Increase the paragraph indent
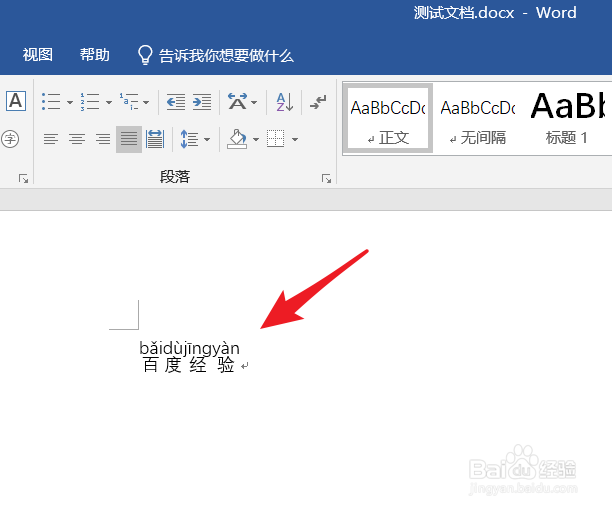This screenshot has width=612, height=510. pos(202,102)
